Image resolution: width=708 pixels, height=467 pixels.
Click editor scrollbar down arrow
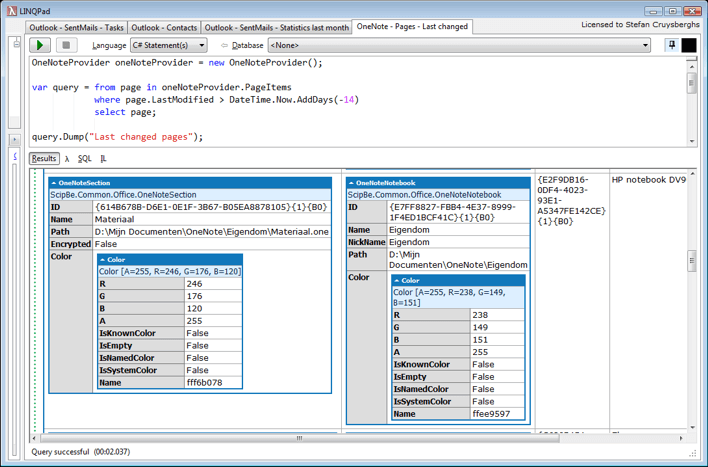[x=691, y=141]
